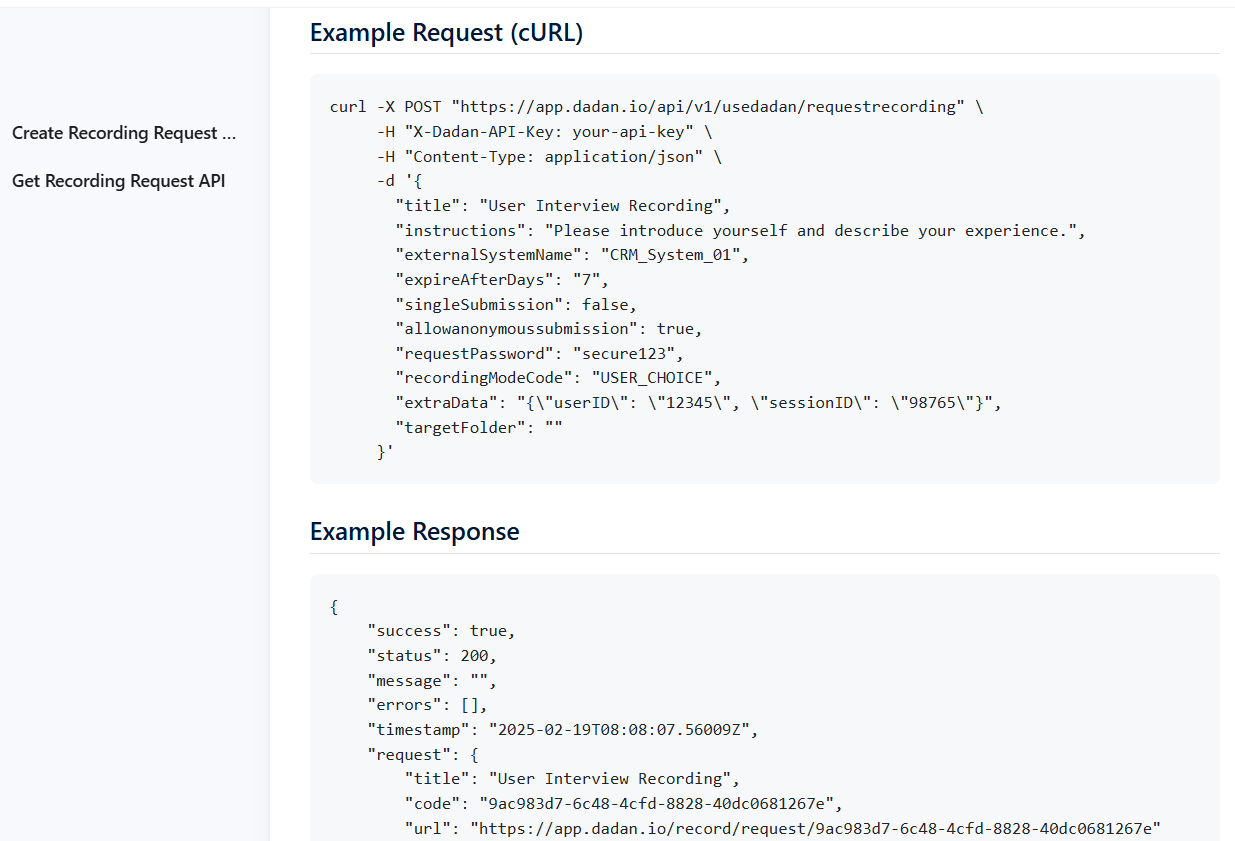Click the "recordingModeCode": "USER_CHOICE" line
The height and width of the screenshot is (841, 1235).
(558, 378)
